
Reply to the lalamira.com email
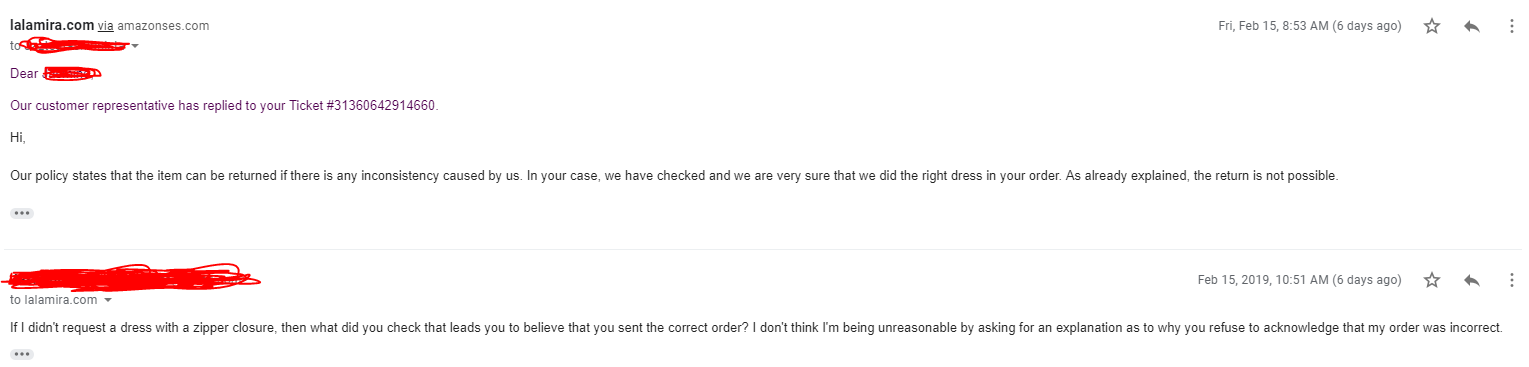click(x=1471, y=27)
